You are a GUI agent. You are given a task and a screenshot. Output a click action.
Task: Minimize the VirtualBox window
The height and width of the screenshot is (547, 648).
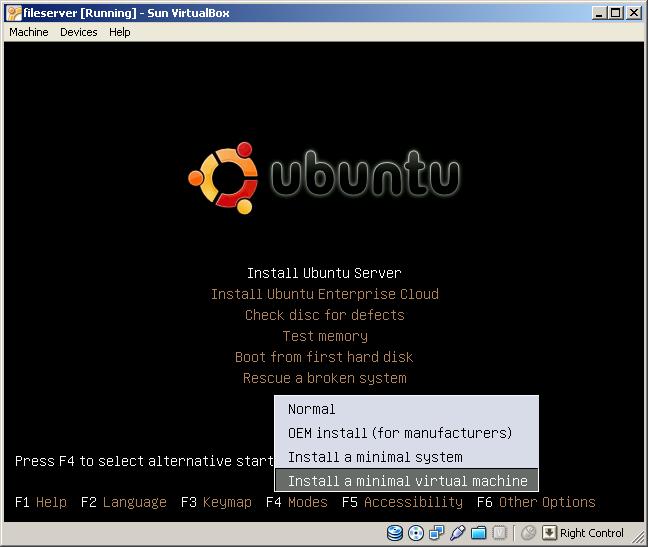pos(599,13)
